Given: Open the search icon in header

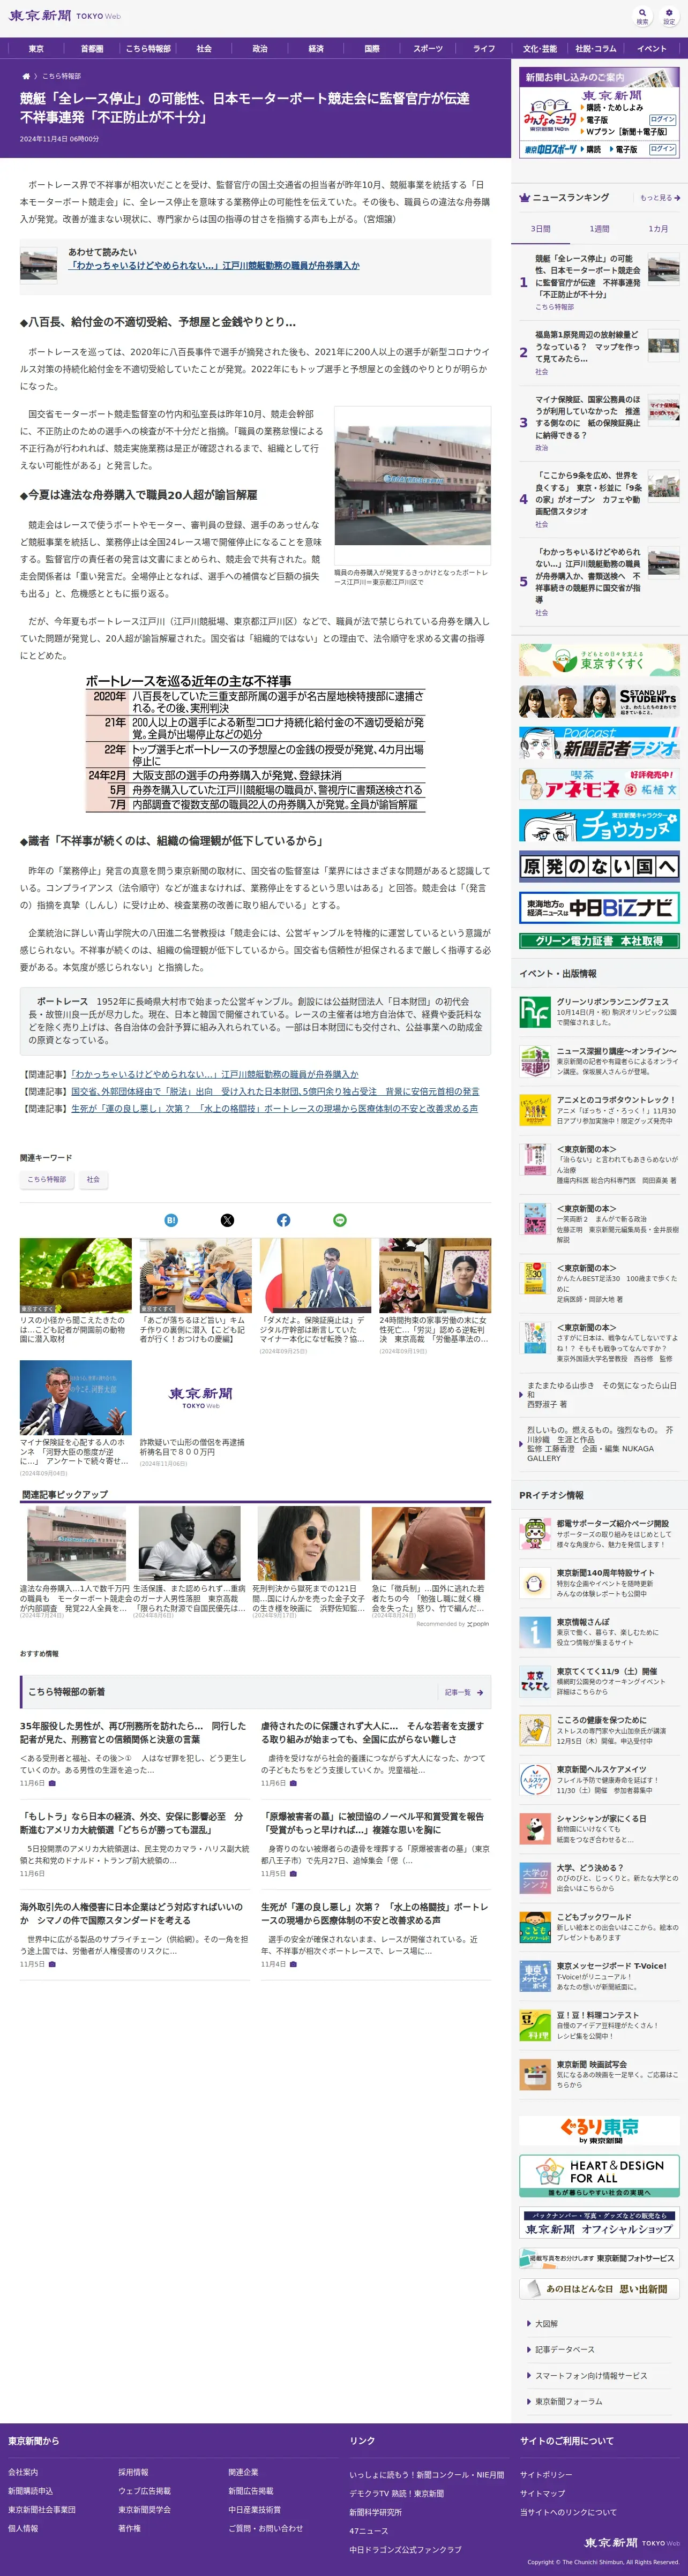Looking at the screenshot, I should 642,16.
